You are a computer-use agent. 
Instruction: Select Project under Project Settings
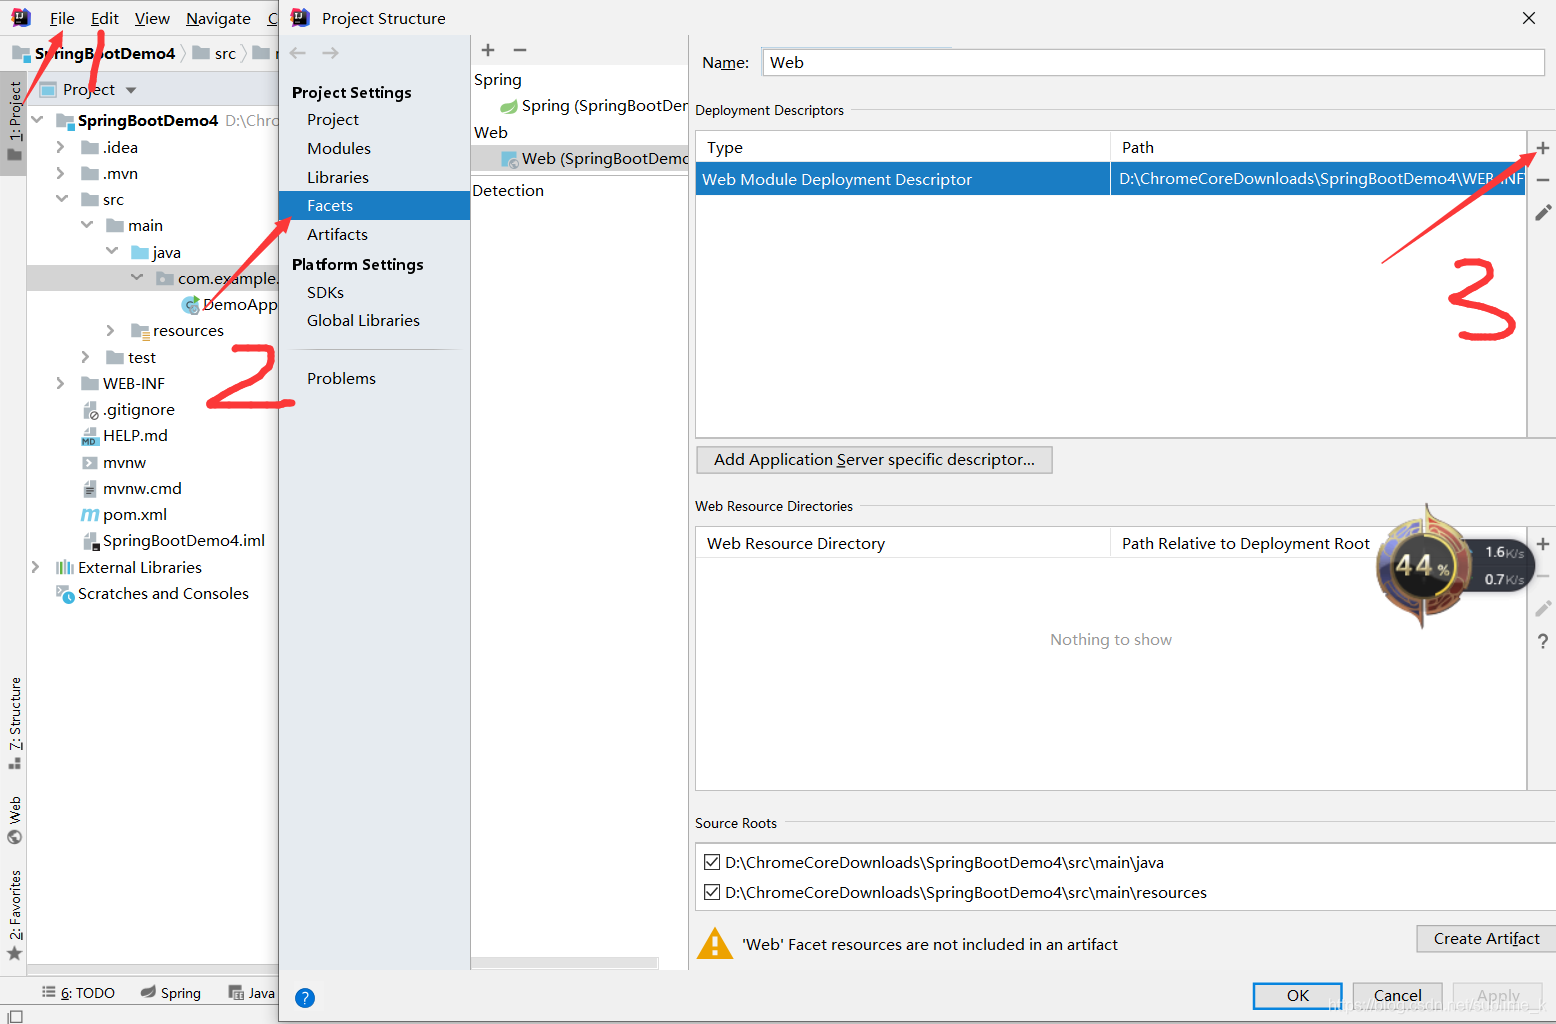point(333,120)
